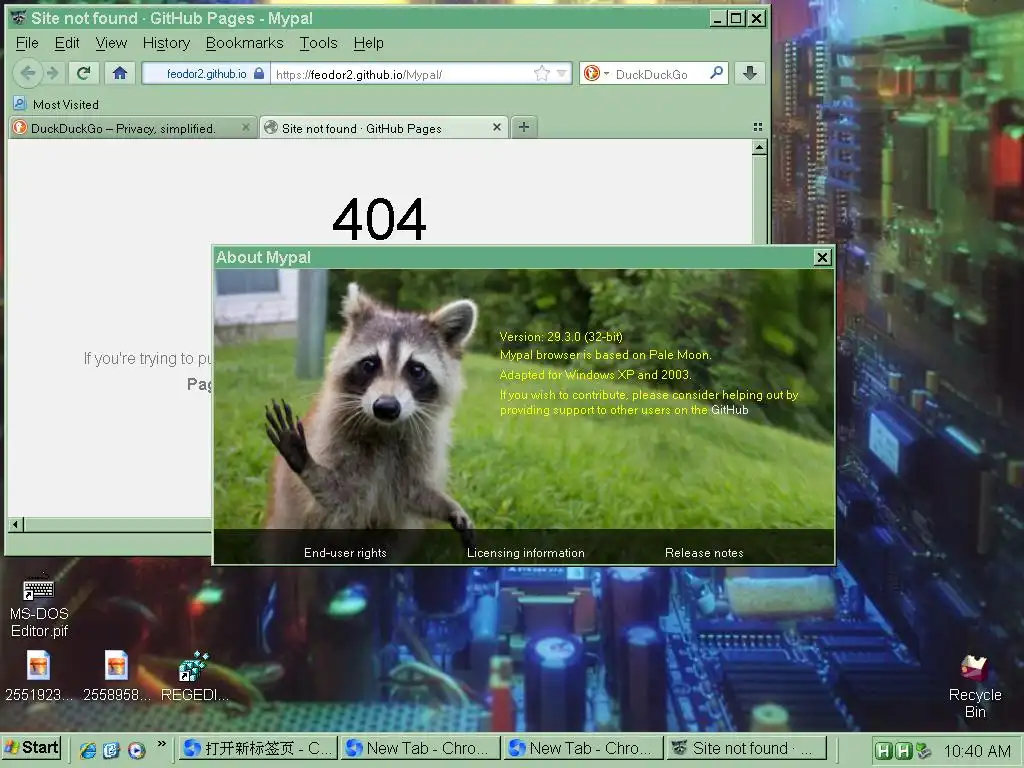Open the Start menu
Image resolution: width=1024 pixels, height=768 pixels.
coord(31,748)
